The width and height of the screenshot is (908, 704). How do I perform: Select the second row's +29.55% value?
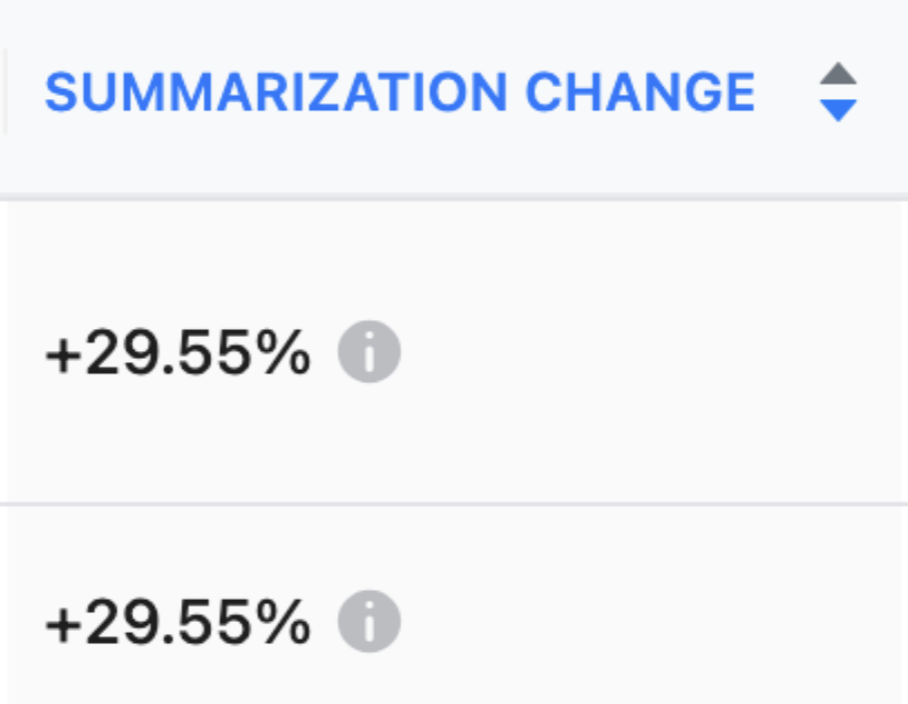click(x=178, y=622)
